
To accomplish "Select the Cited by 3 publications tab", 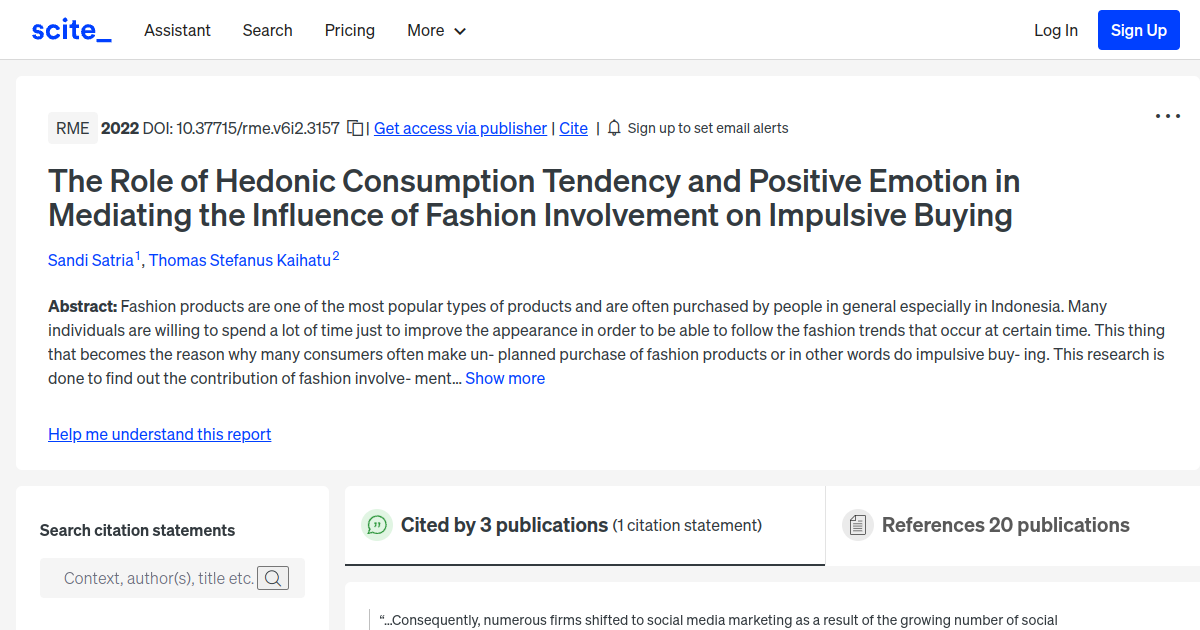I will (x=504, y=524).
